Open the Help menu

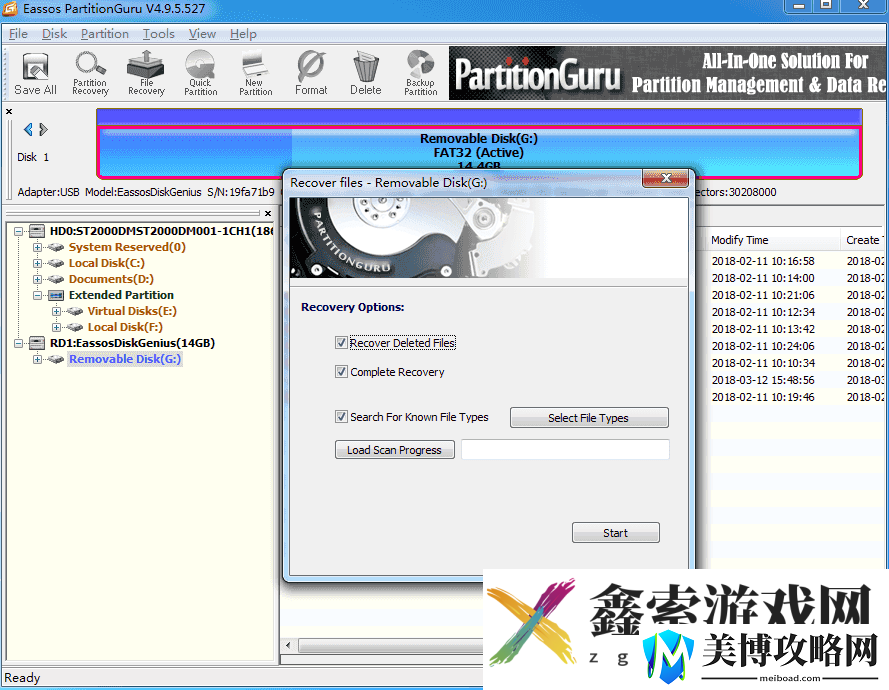pos(243,34)
